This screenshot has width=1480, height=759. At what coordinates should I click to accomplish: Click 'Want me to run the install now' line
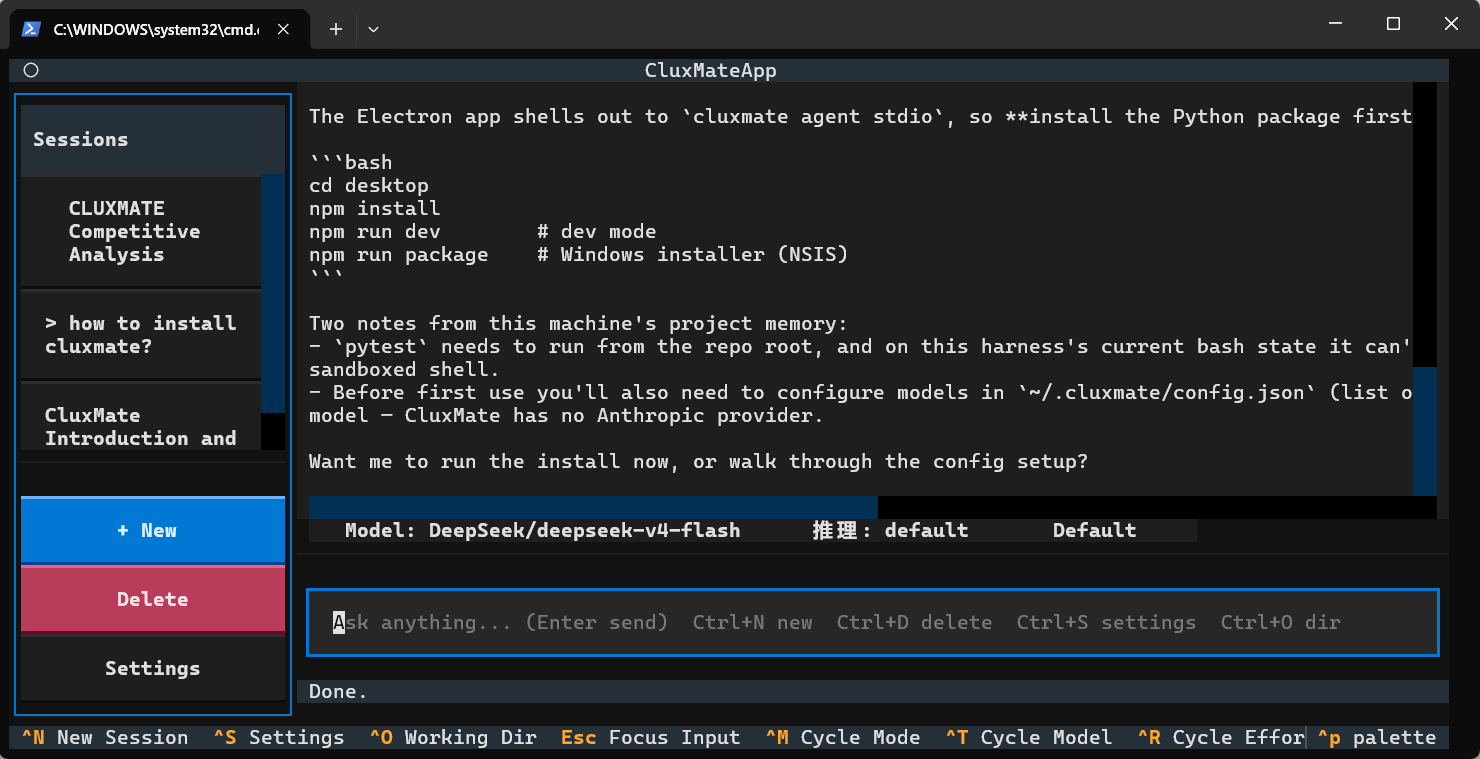699,461
